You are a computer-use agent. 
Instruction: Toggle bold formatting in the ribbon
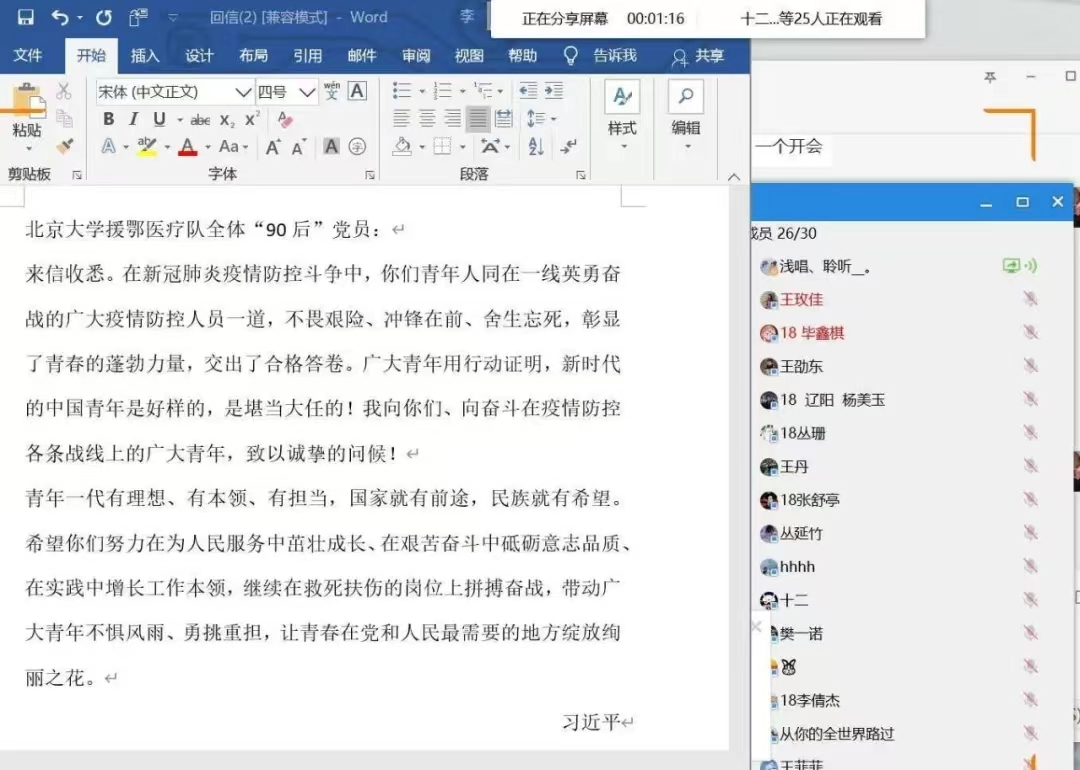(x=108, y=120)
